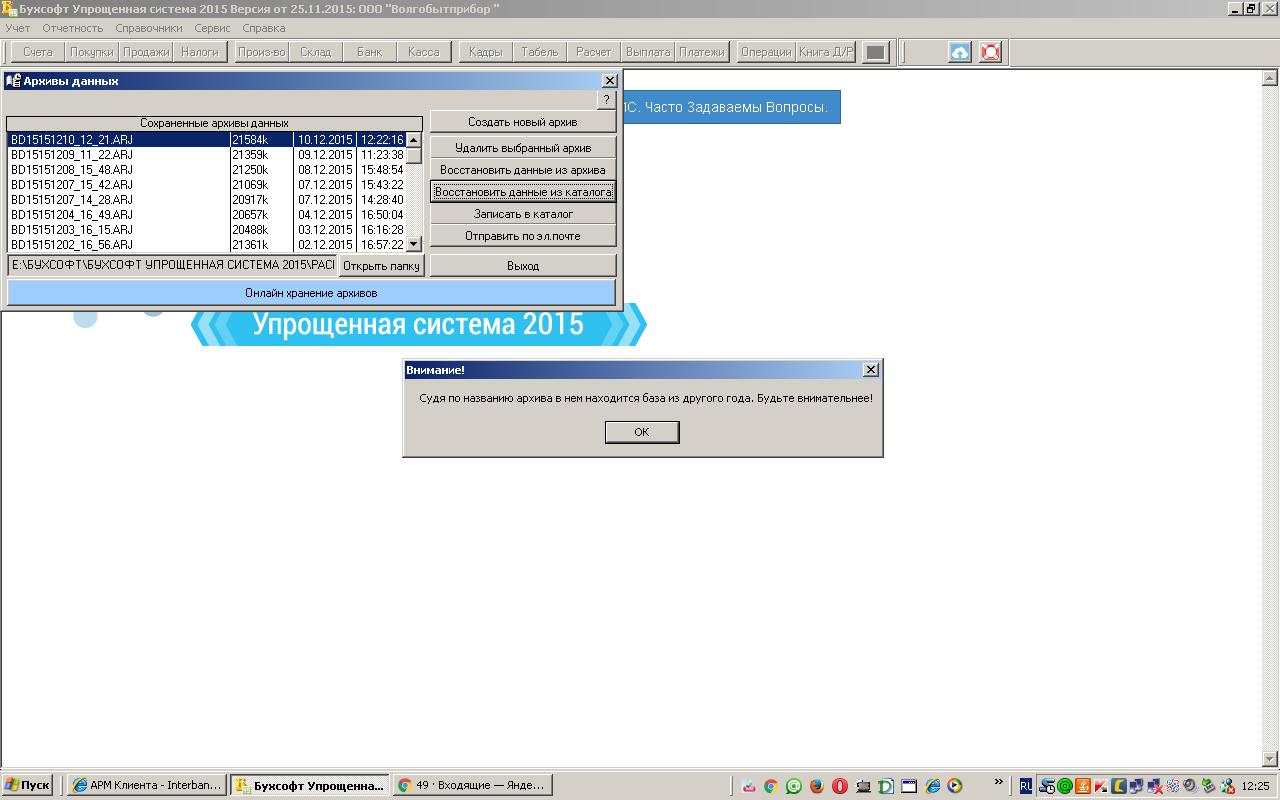Open the Банк toolbar section
Viewport: 1280px width, 800px height.
coord(369,52)
